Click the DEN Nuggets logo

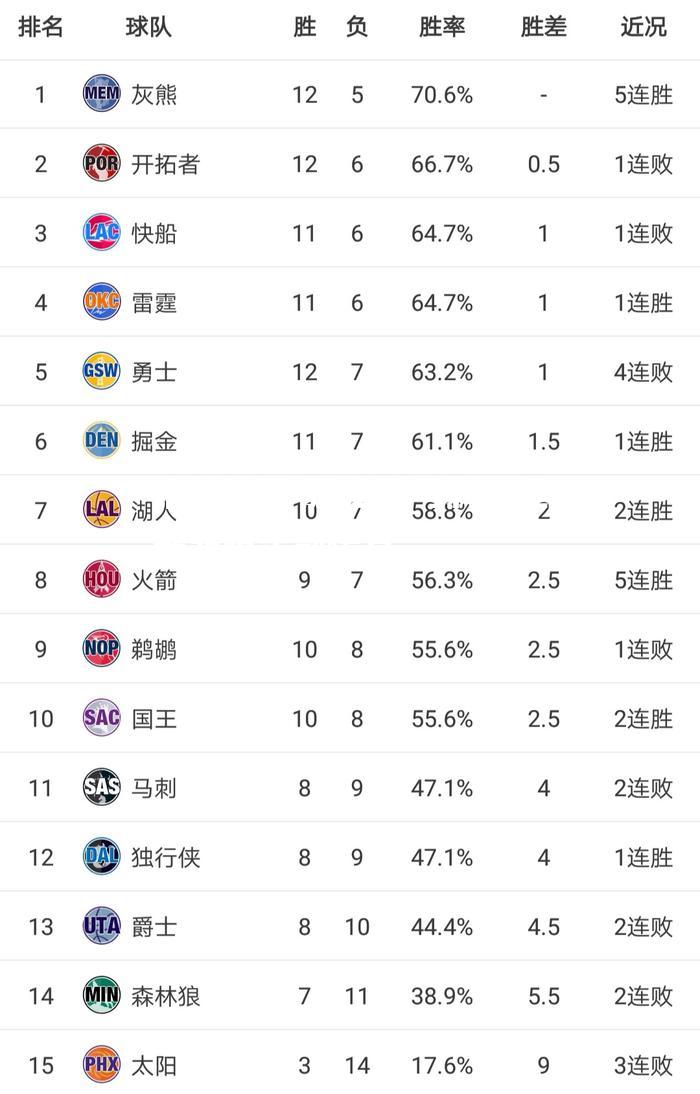(102, 440)
